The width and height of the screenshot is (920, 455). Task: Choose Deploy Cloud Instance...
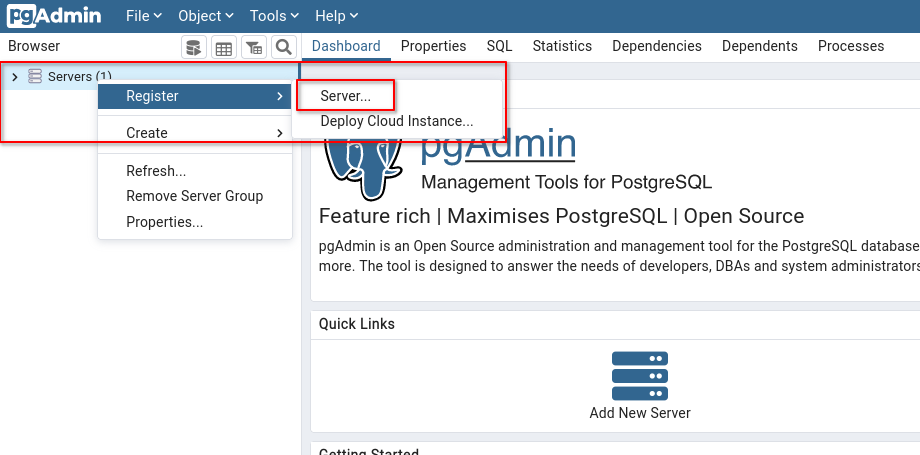pyautogui.click(x=397, y=122)
